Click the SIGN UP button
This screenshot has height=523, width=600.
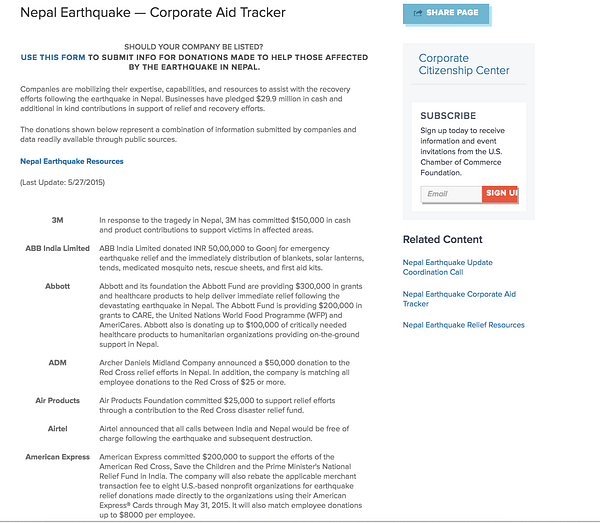(500, 194)
